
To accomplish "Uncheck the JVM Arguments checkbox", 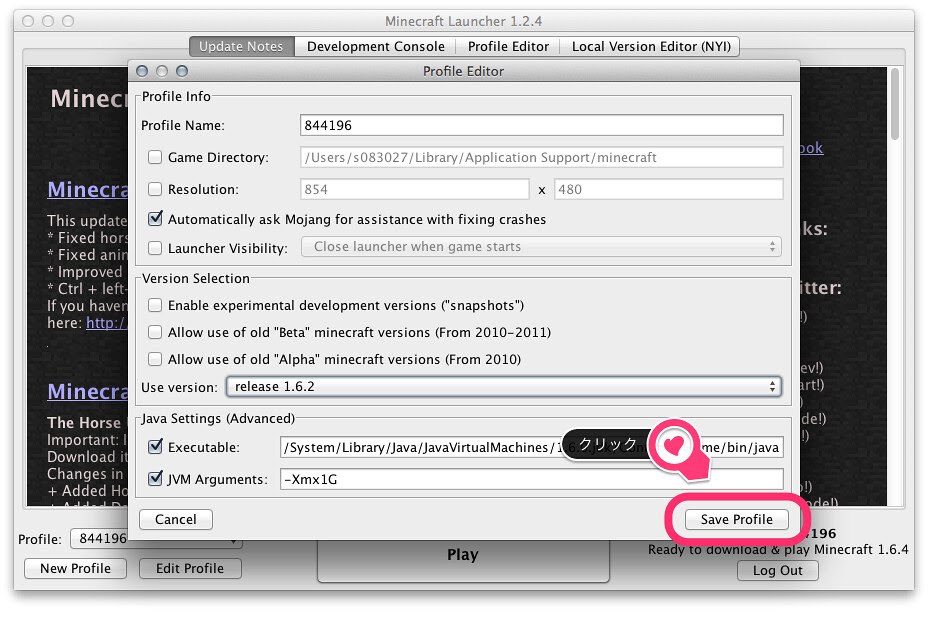I will pyautogui.click(x=155, y=479).
